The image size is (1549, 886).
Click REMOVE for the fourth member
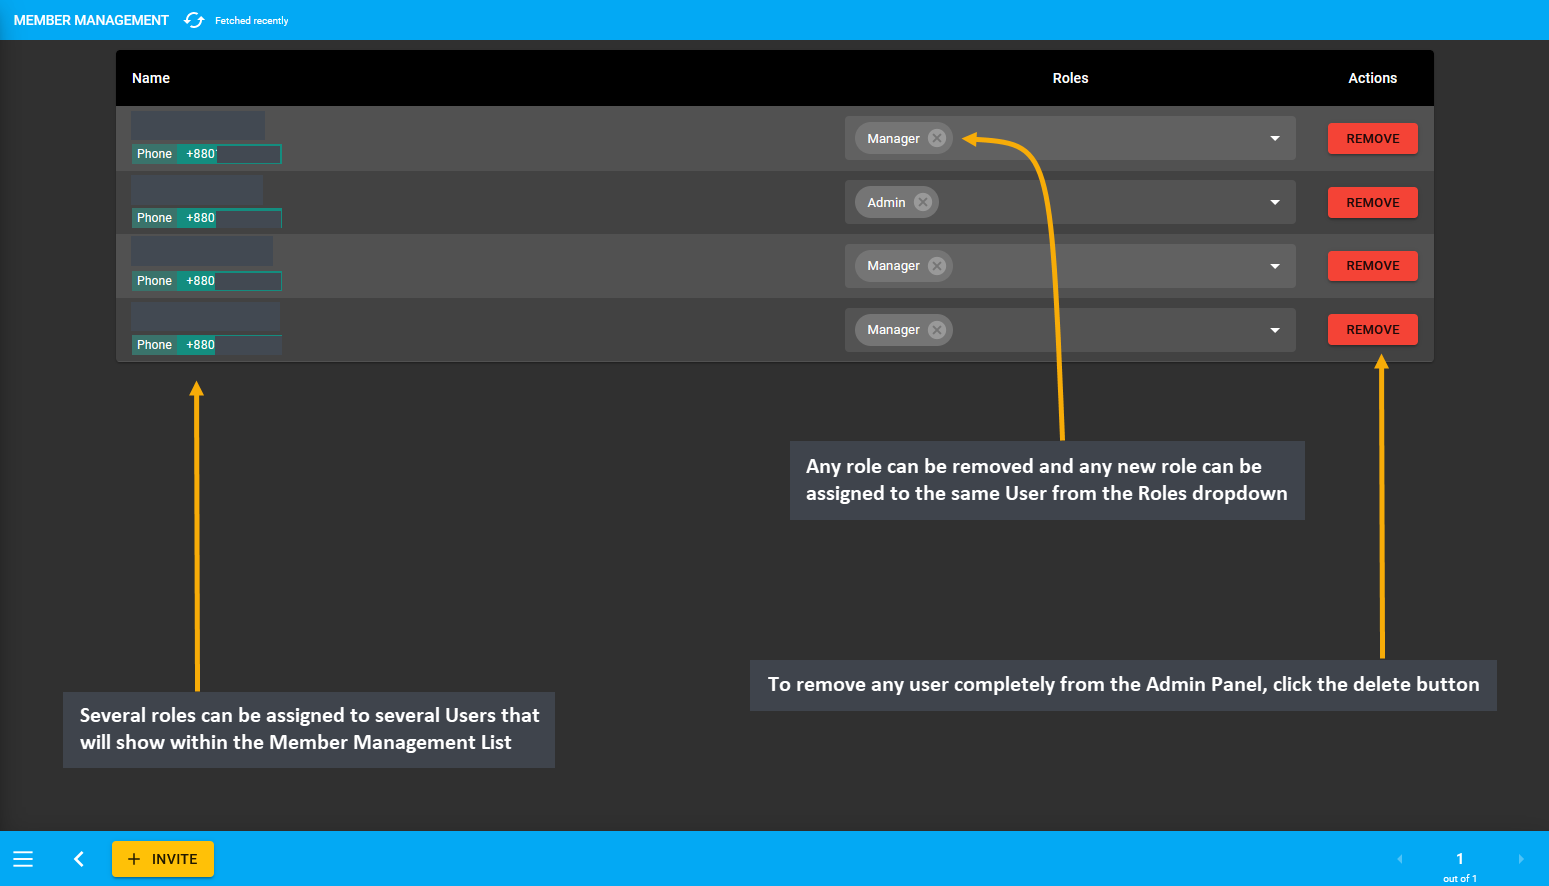click(x=1372, y=330)
